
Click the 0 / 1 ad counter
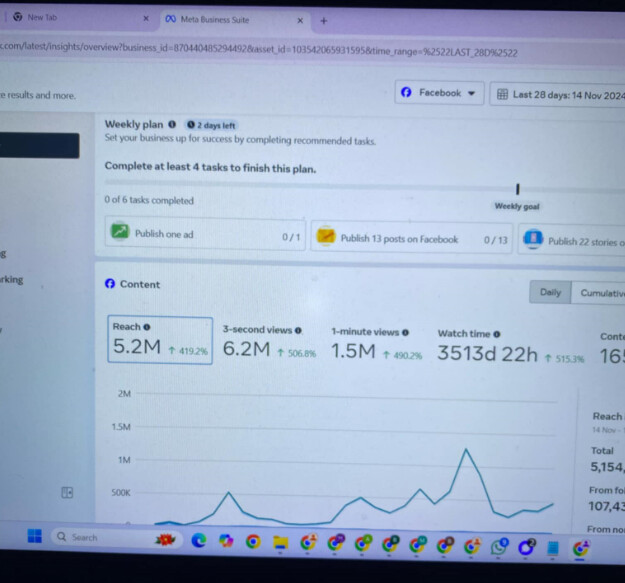291,237
